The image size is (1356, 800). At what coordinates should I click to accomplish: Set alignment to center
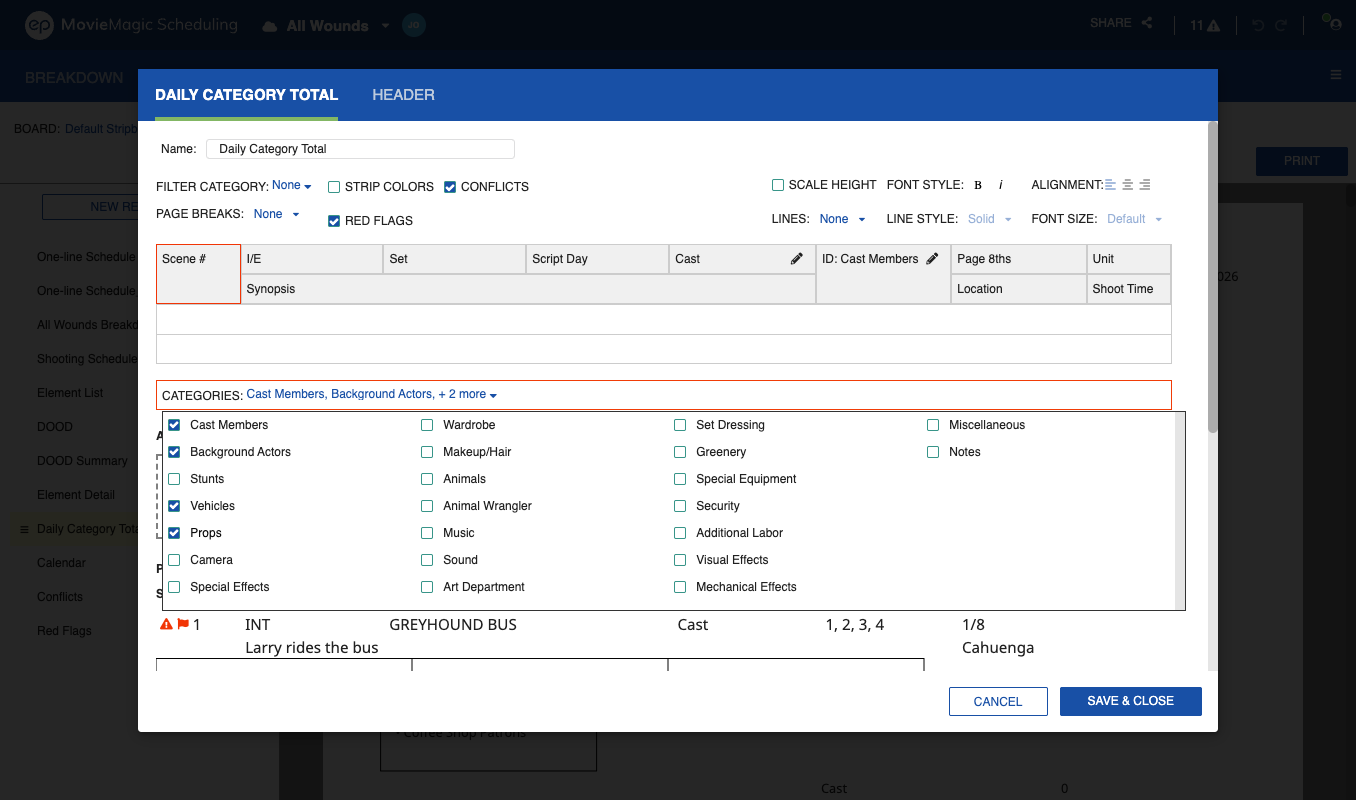coord(1128,185)
